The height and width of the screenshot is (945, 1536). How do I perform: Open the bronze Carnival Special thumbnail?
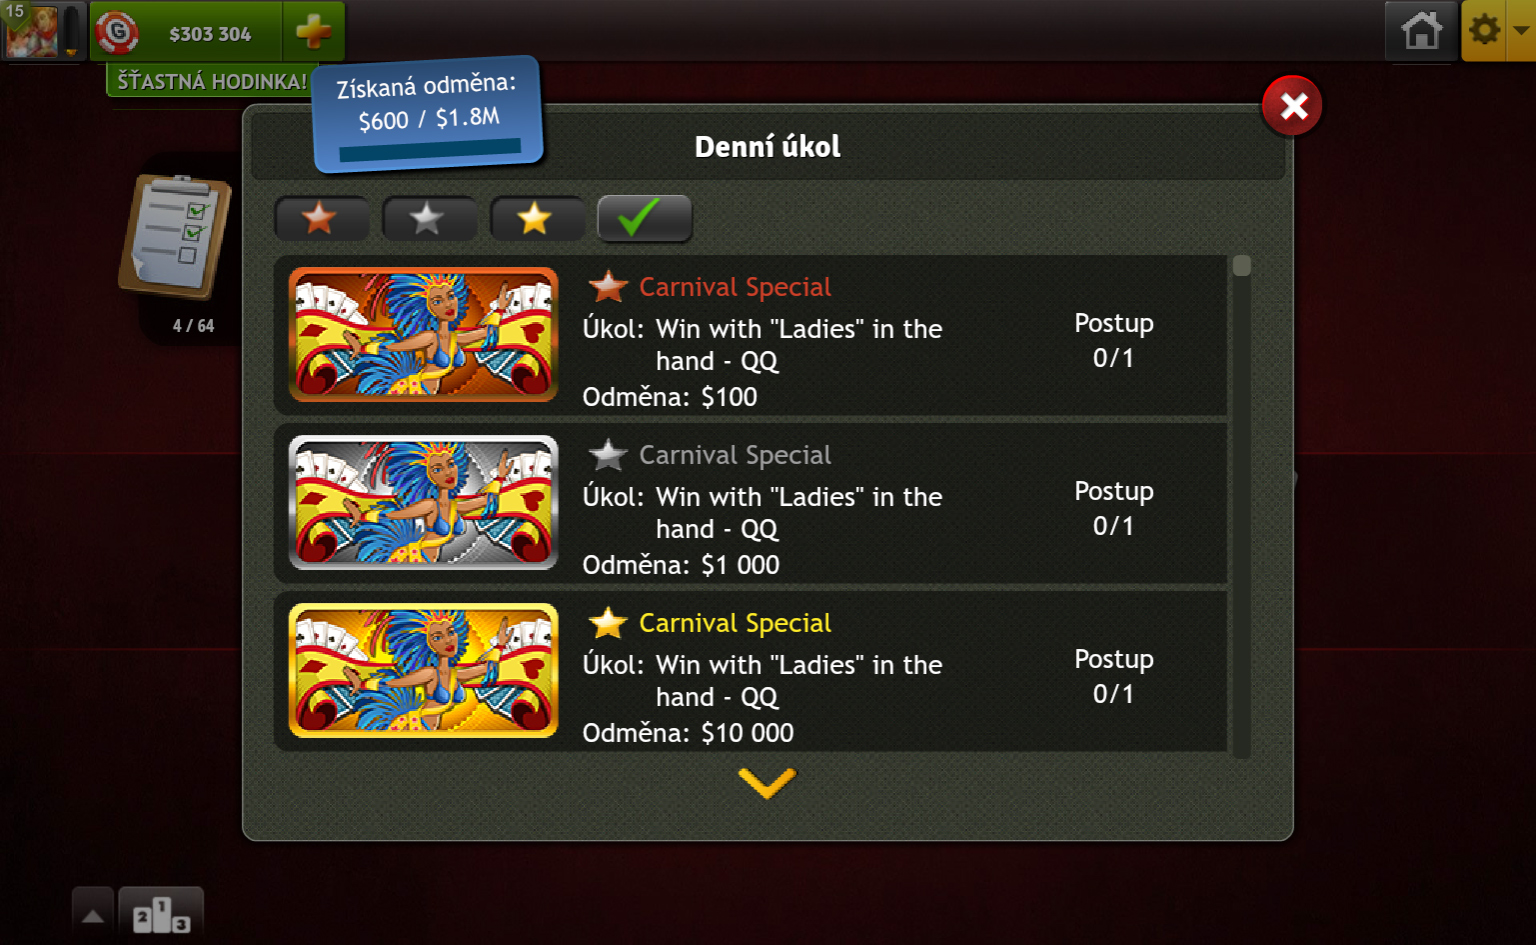pos(423,335)
